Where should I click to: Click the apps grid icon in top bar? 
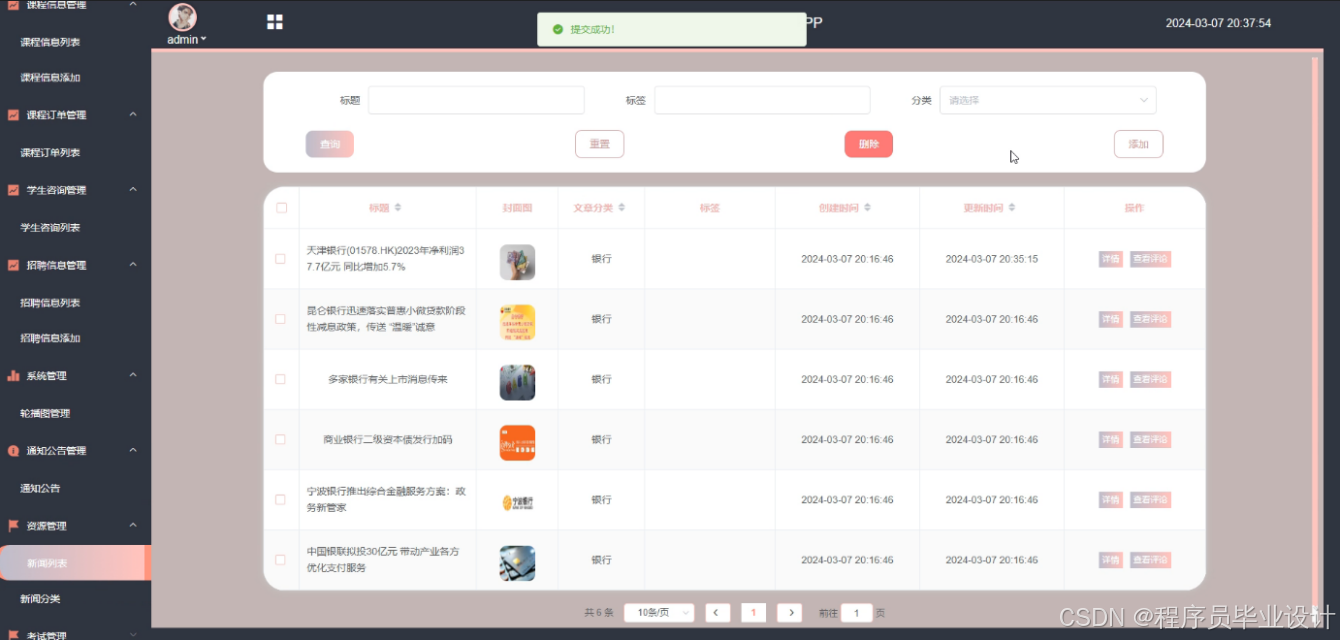coord(274,21)
